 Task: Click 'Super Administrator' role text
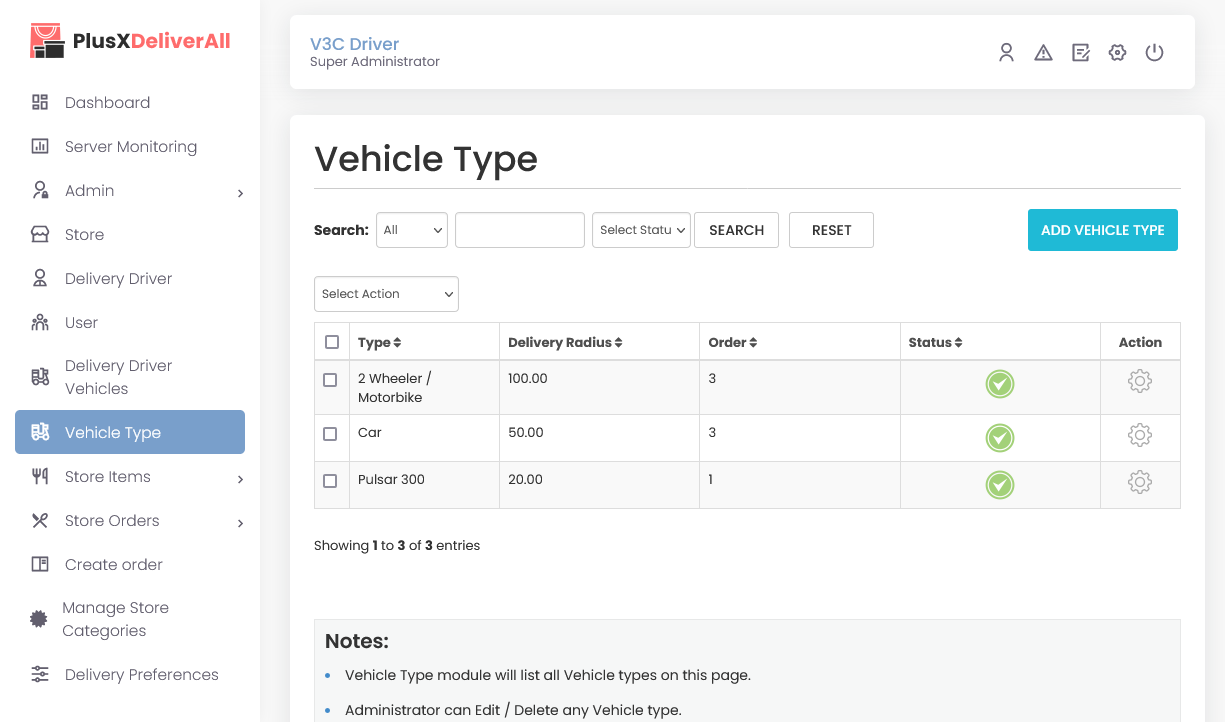pyautogui.click(x=375, y=62)
